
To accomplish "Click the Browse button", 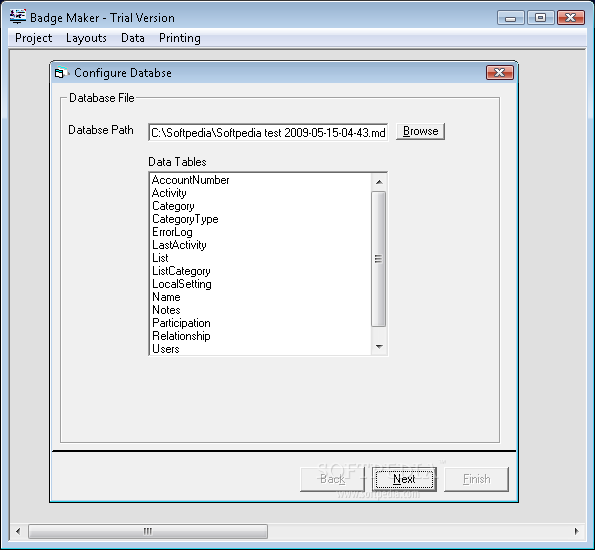I will click(420, 131).
